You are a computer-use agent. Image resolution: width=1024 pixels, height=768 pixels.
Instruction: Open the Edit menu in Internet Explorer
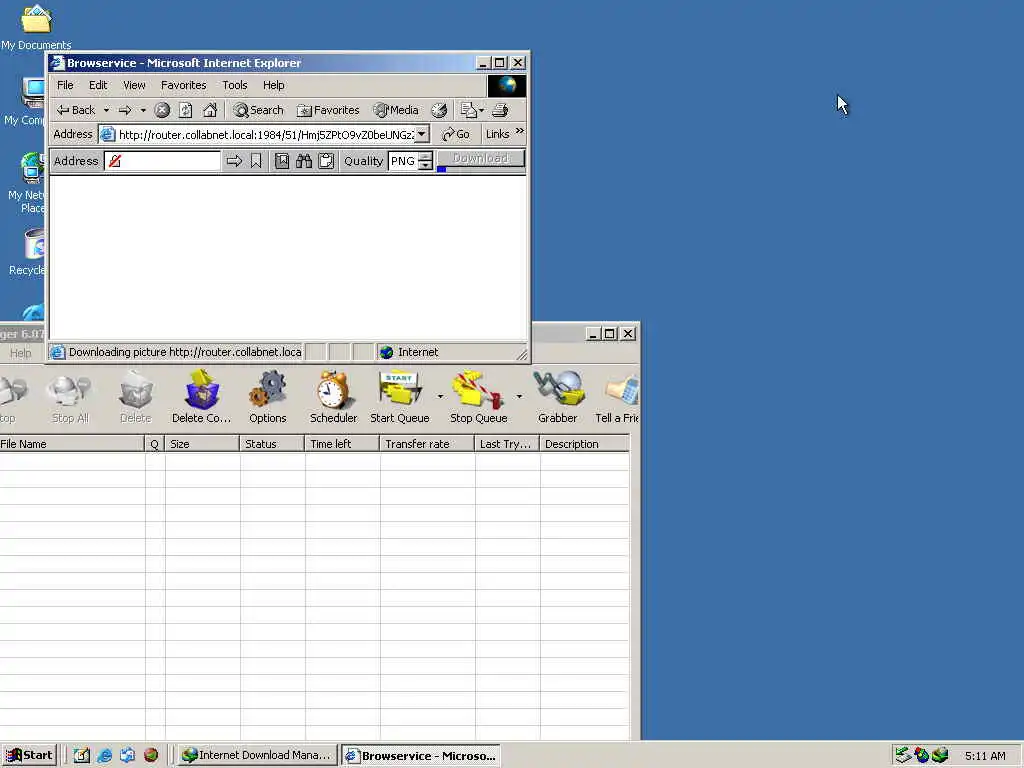click(98, 85)
